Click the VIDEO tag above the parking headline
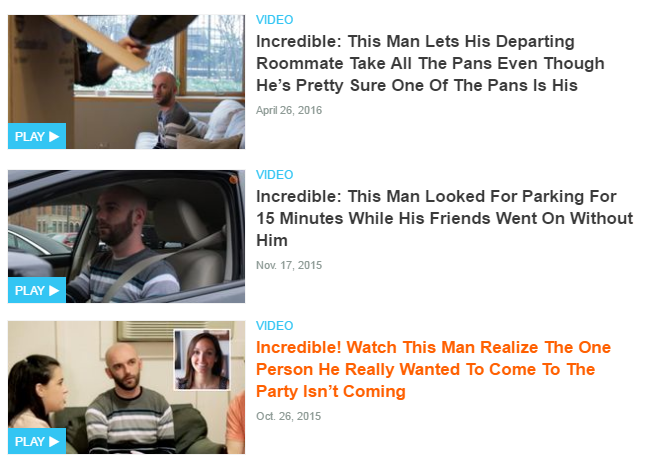Image resolution: width=650 pixels, height=467 pixels. pyautogui.click(x=274, y=174)
